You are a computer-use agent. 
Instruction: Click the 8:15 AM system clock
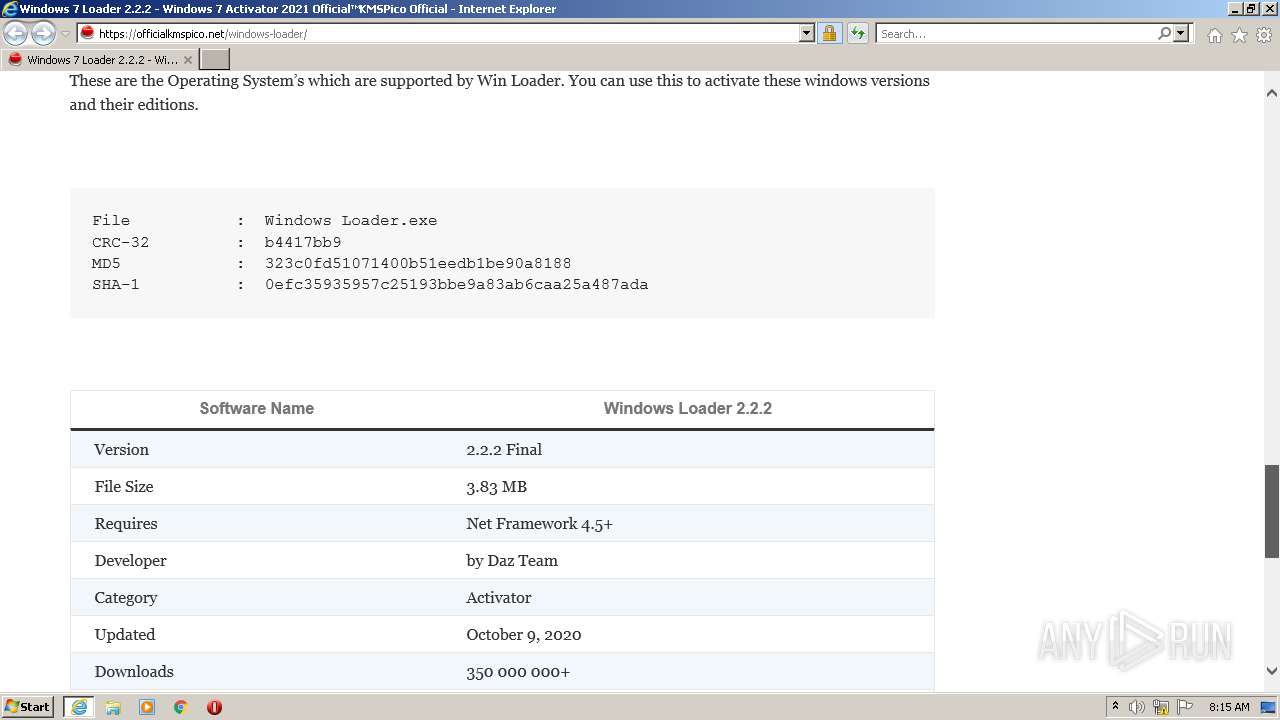point(1229,707)
